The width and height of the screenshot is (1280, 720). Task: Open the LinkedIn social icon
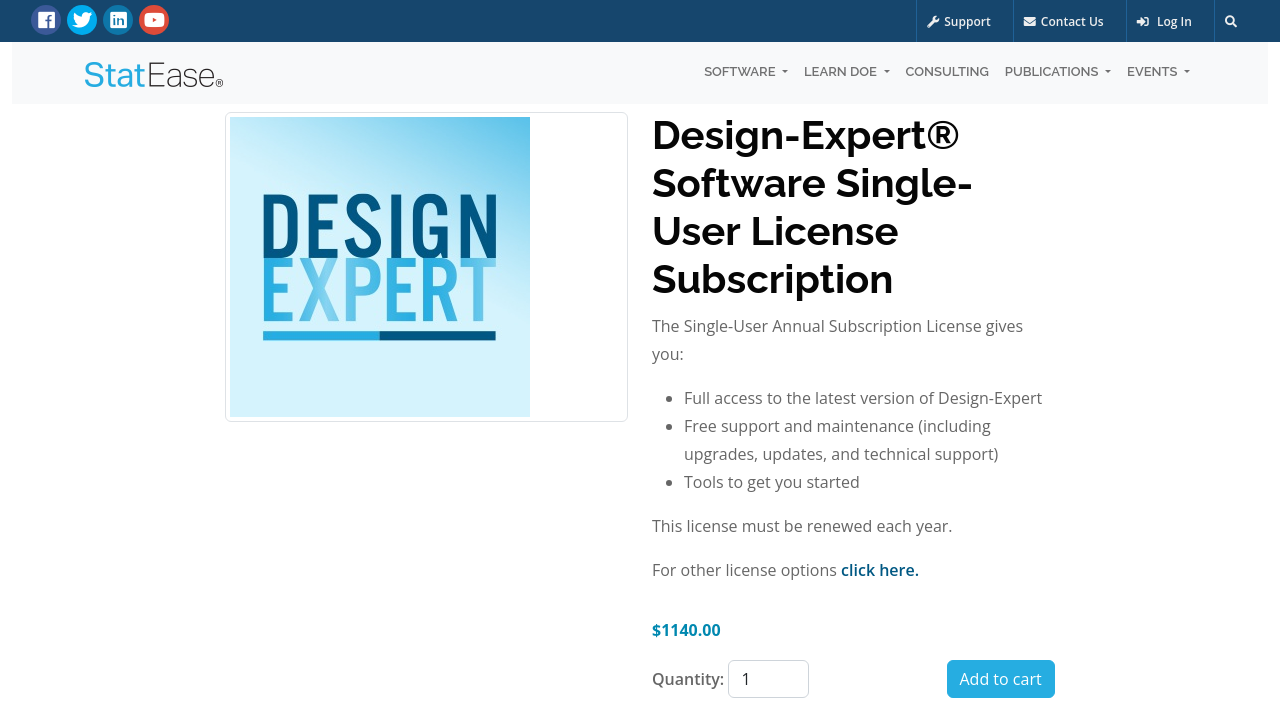pyautogui.click(x=118, y=20)
